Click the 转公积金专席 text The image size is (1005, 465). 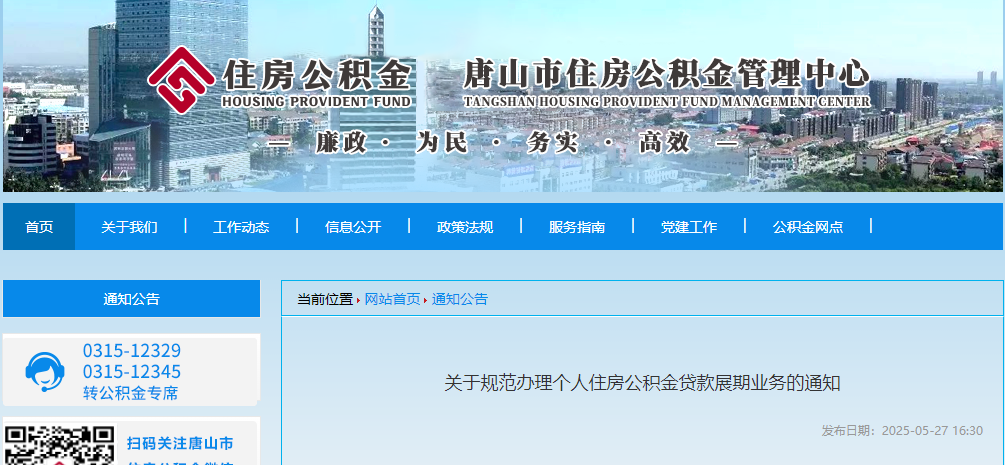130,393
